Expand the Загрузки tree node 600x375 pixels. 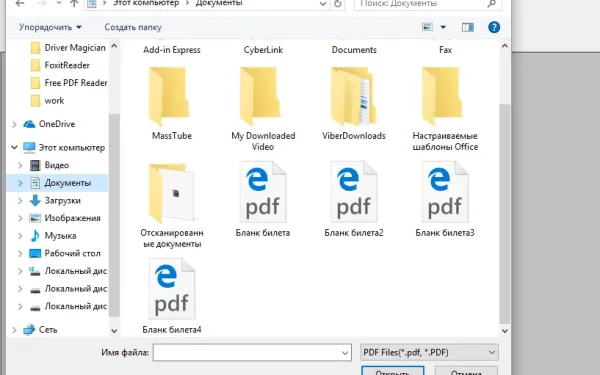pos(20,201)
